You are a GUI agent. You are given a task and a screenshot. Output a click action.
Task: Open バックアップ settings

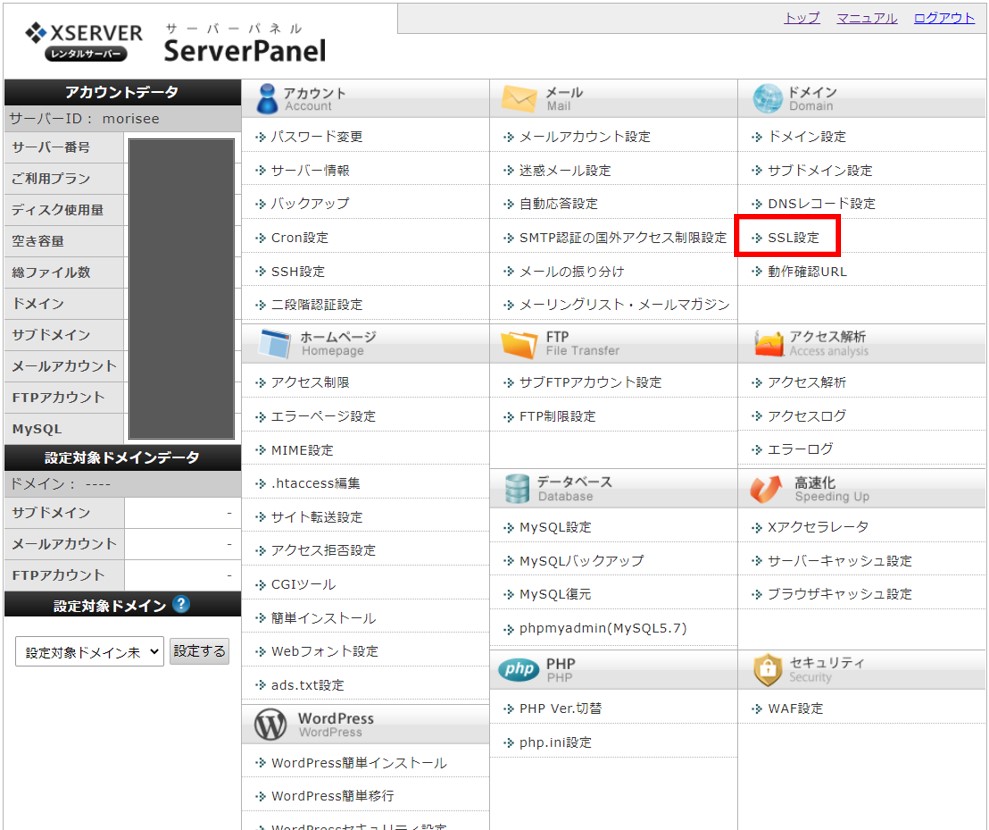pos(310,204)
